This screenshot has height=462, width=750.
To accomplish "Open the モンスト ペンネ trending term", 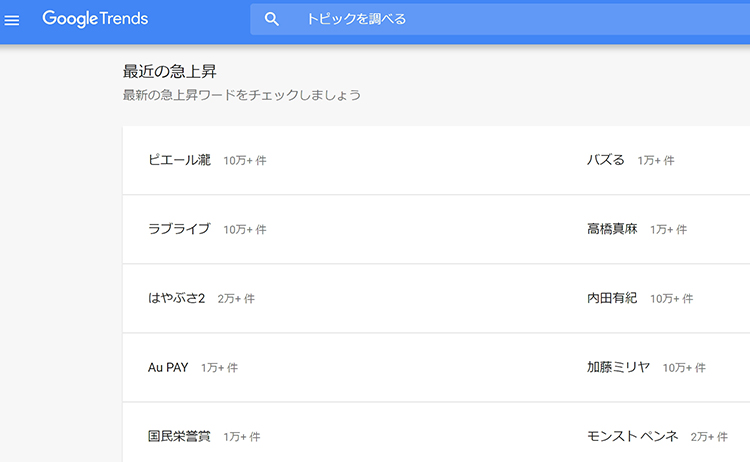I will 632,436.
